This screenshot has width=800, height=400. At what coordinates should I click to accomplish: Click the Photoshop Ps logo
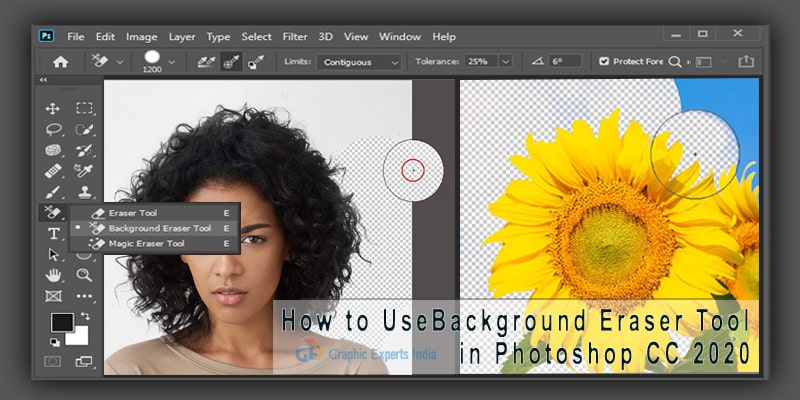coord(46,36)
